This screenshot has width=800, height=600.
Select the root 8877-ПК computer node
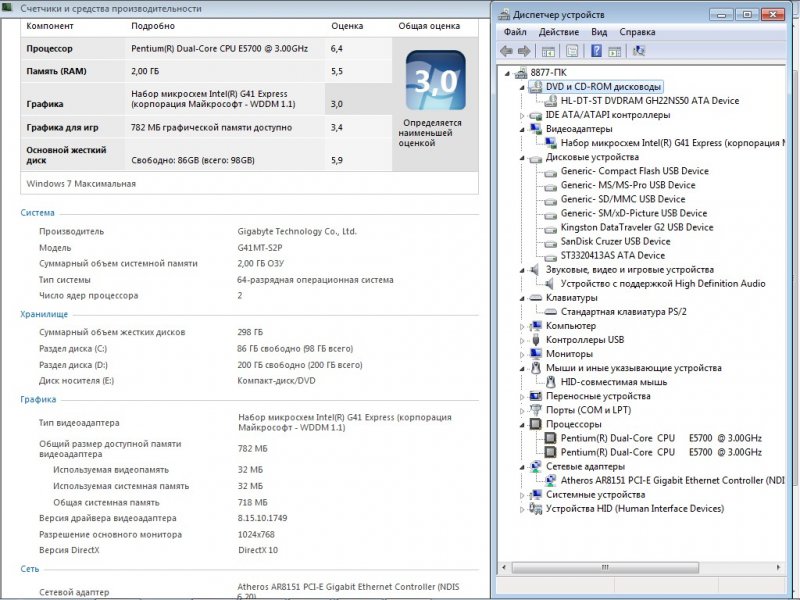[548, 73]
